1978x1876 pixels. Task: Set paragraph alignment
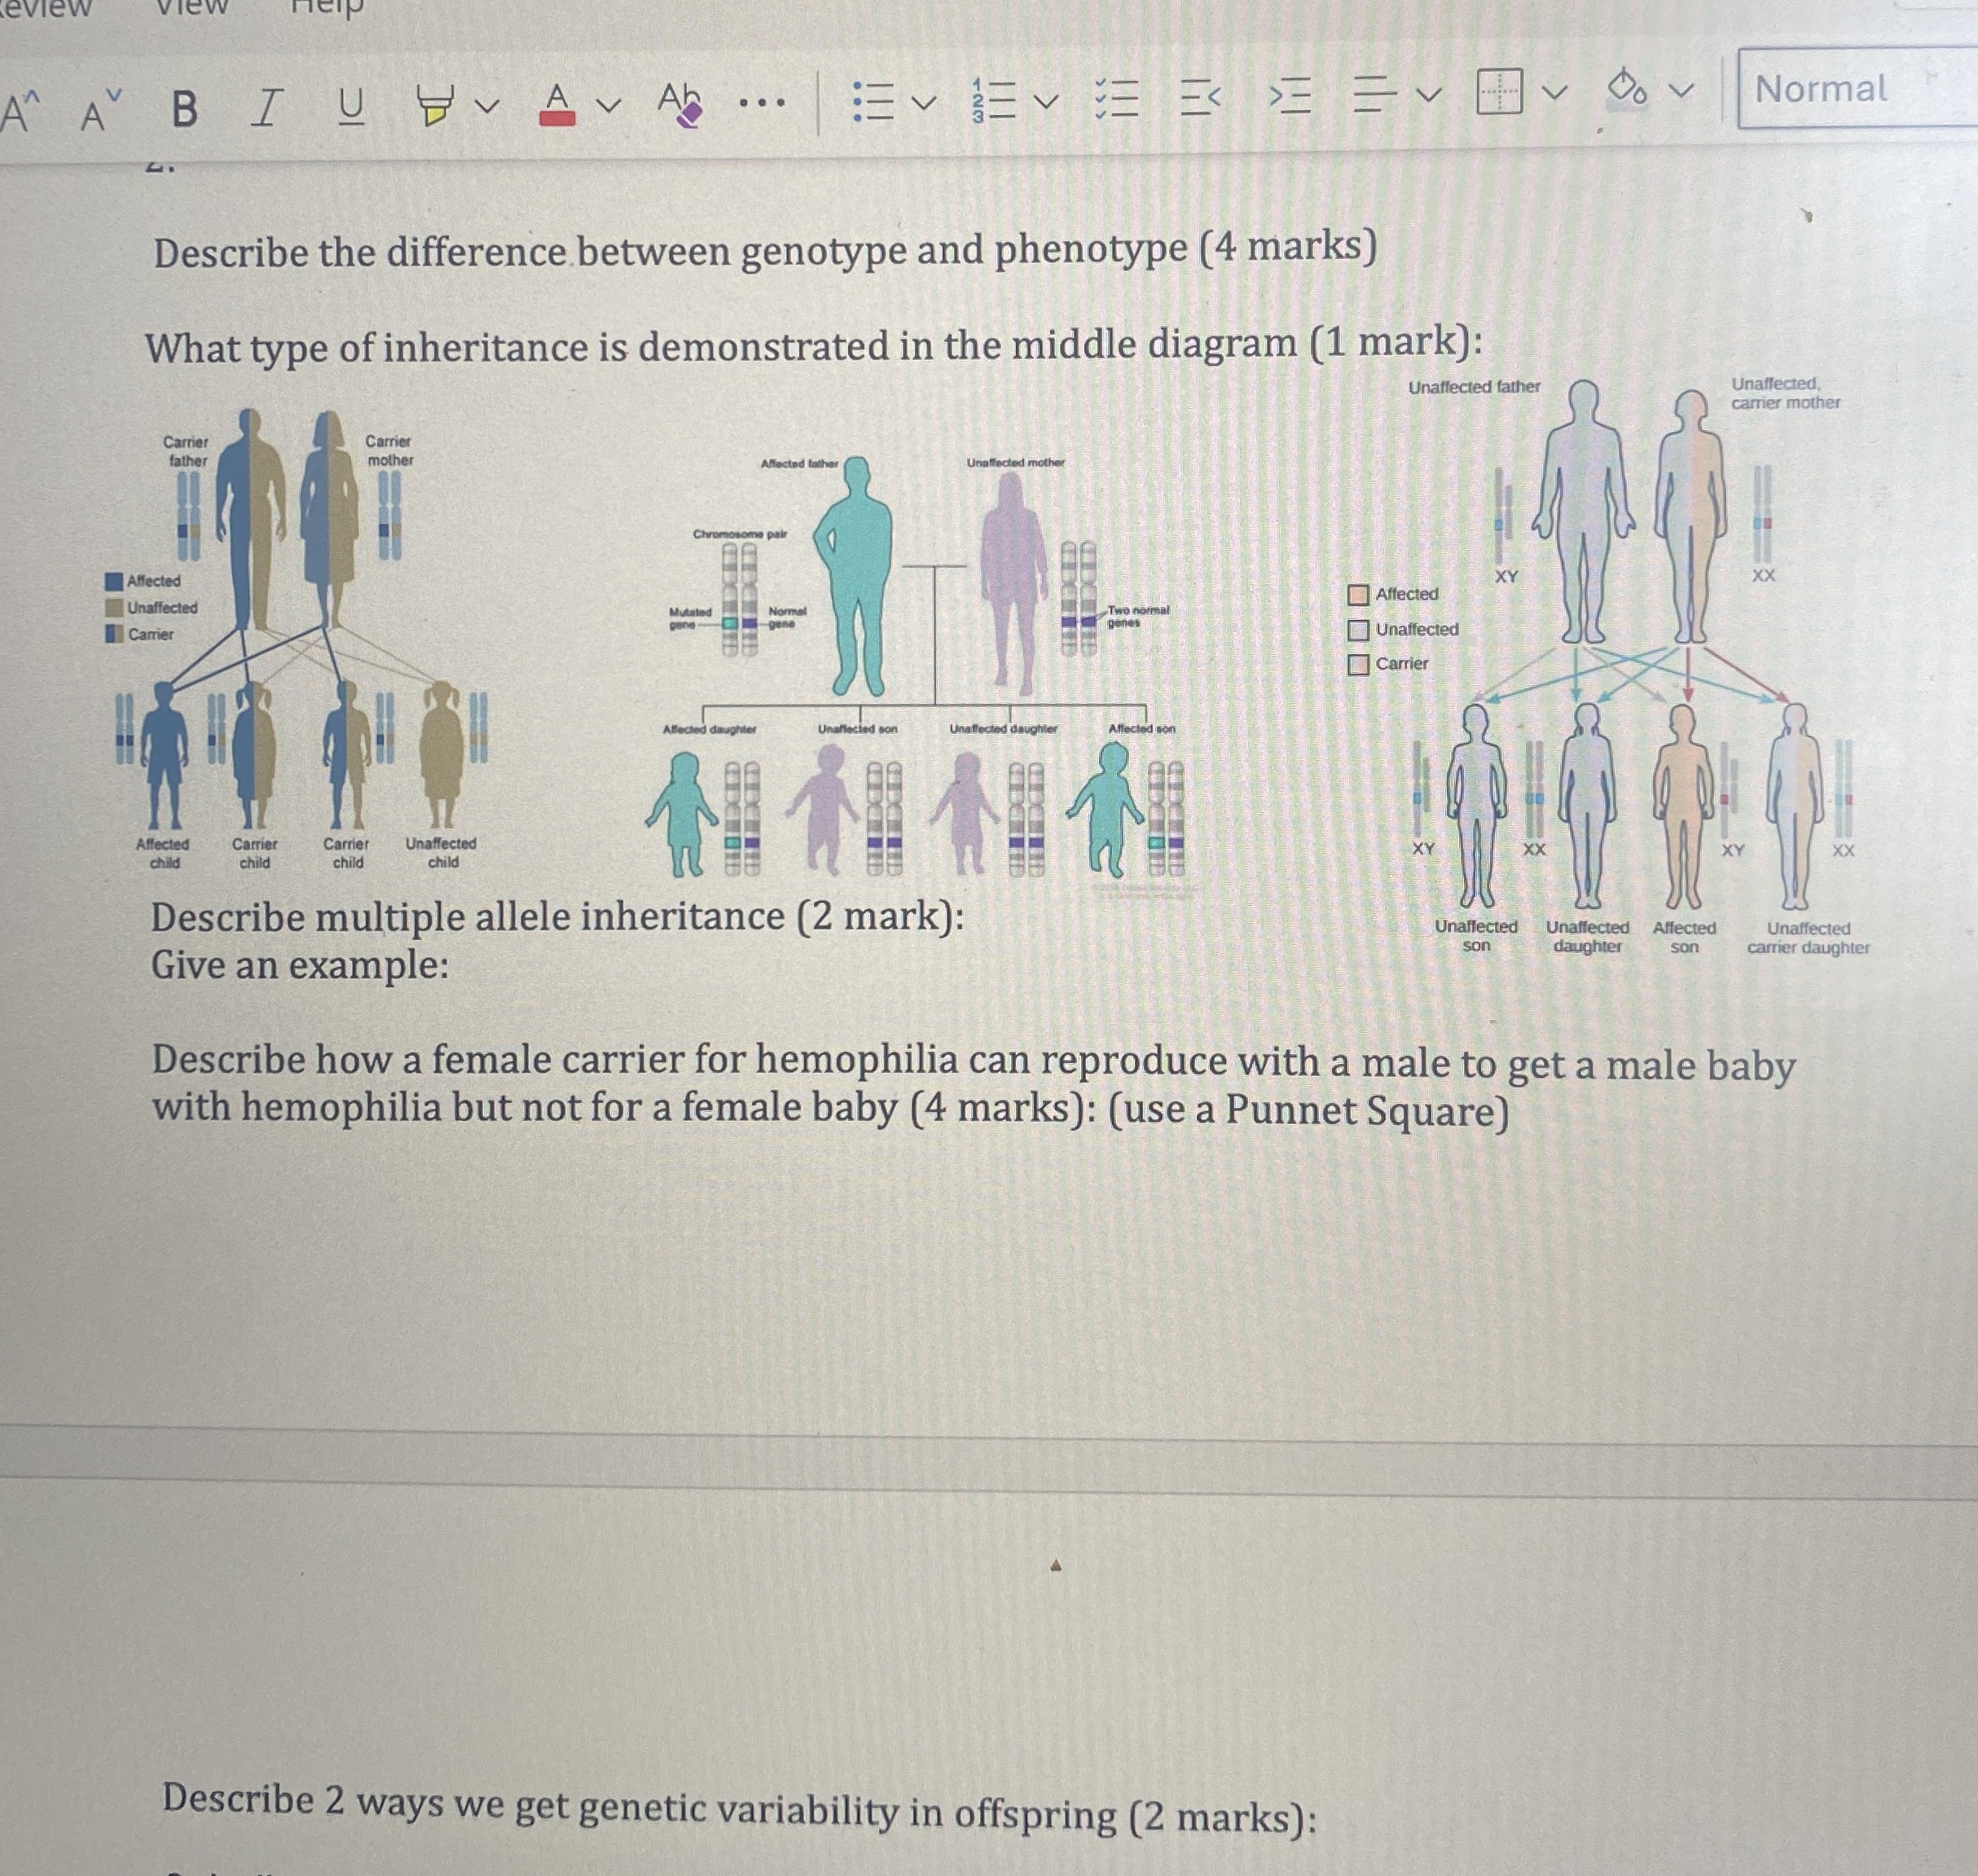(x=1376, y=95)
